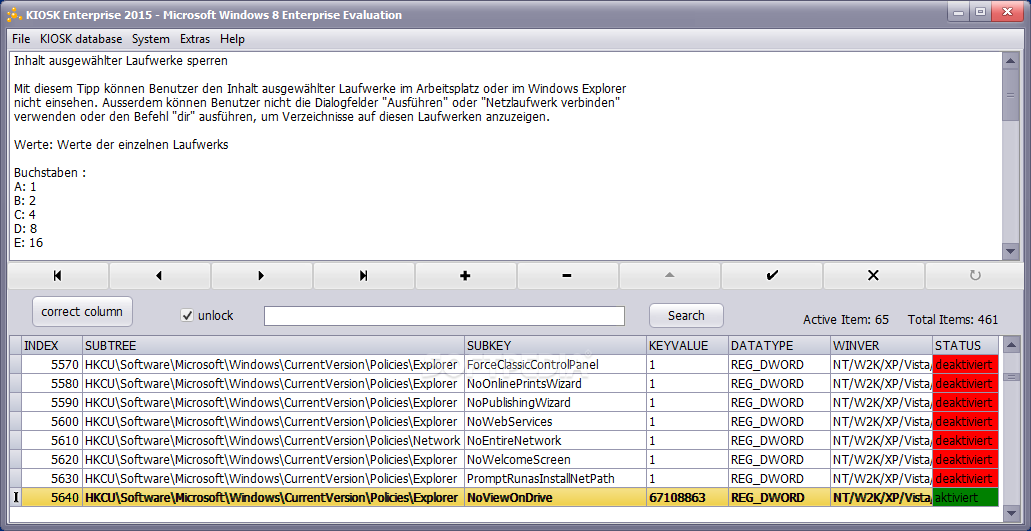
Task: Click the SUBTREE column header
Action: tap(273, 345)
